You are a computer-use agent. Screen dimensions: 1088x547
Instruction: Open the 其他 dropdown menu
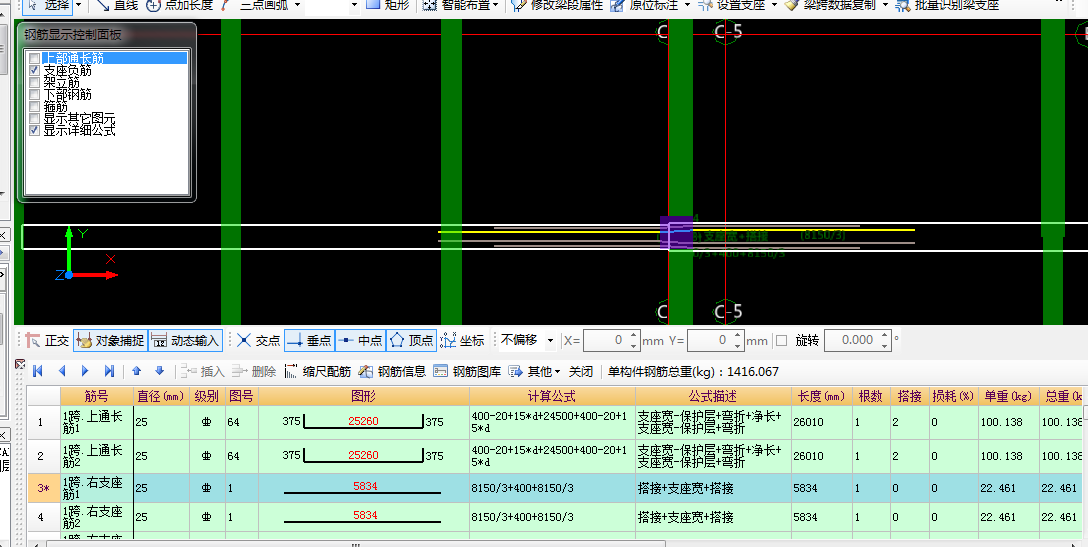coord(534,371)
